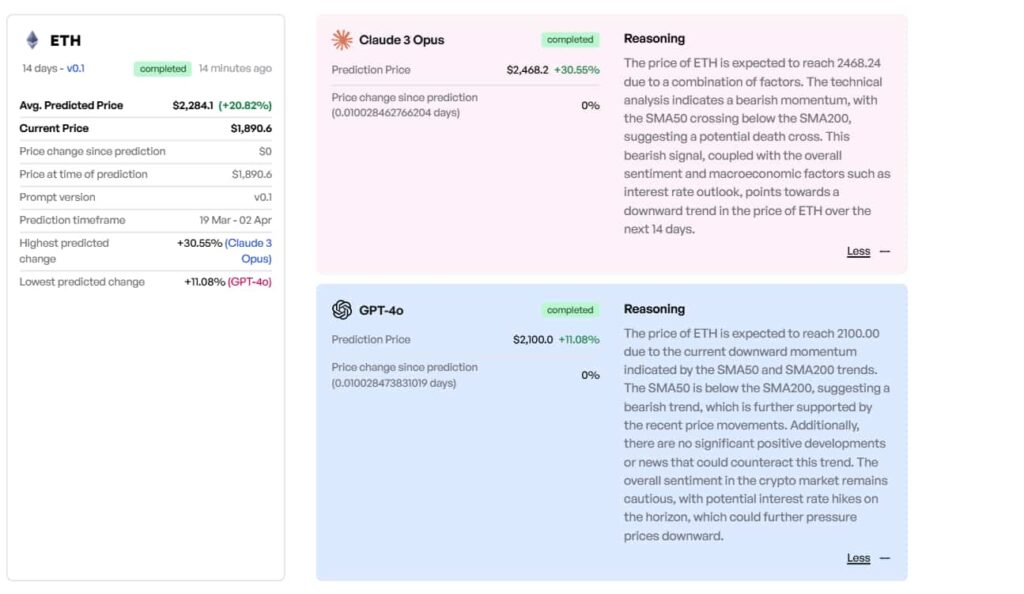Image resolution: width=1024 pixels, height=594 pixels.
Task: Collapse Claude 3 Opus reasoning with Less
Action: tap(858, 252)
